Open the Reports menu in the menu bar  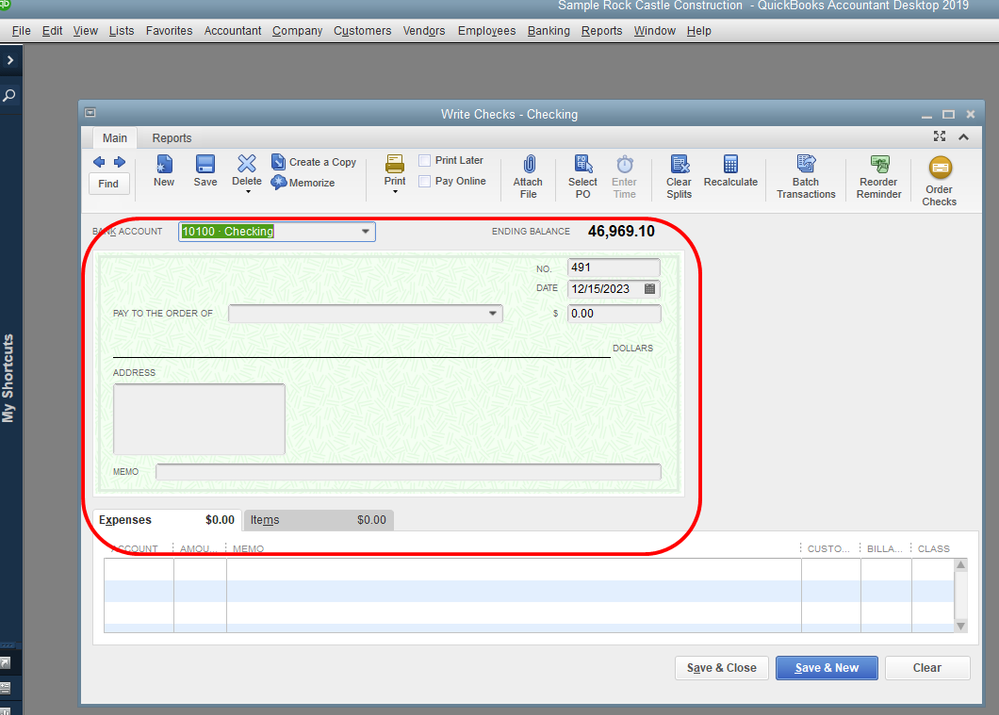601,31
